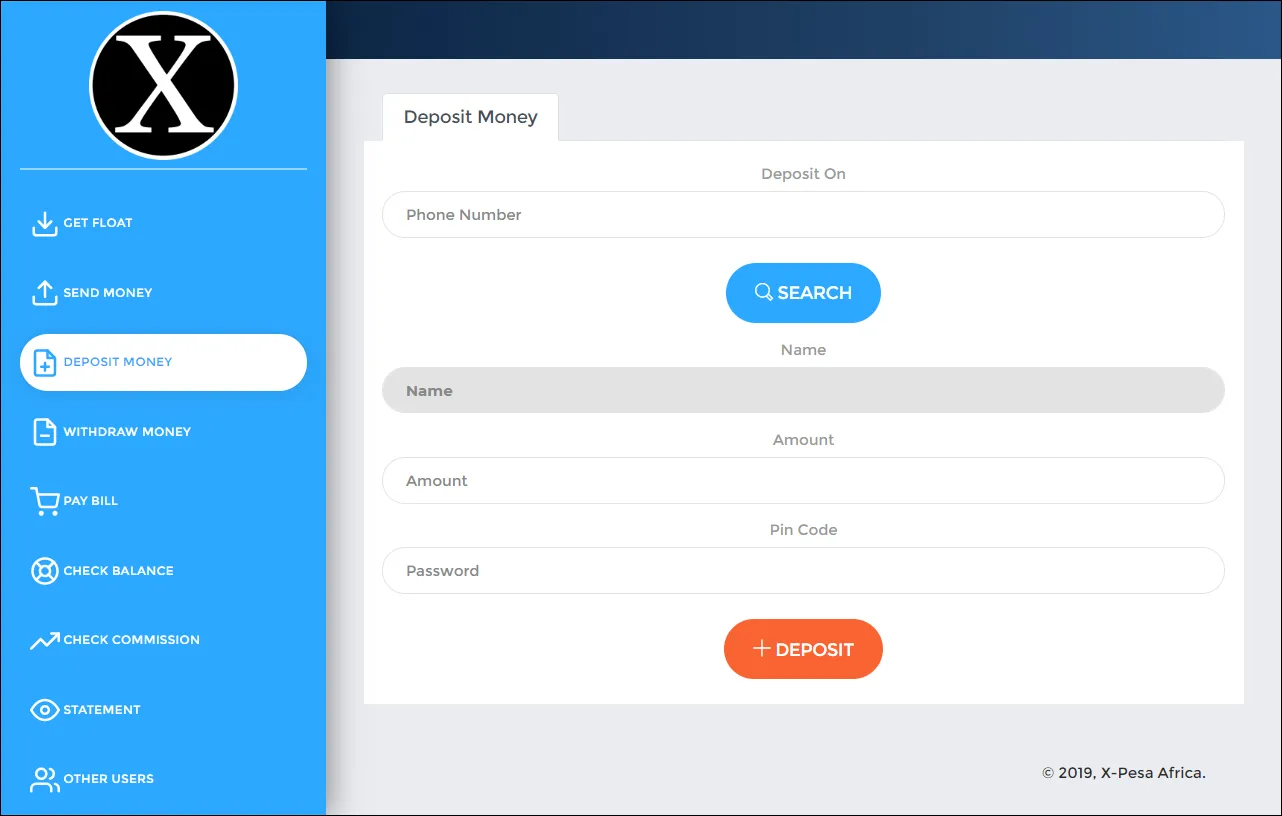Click the 'Name' label above the field
Image resolution: width=1282 pixels, height=816 pixels.
pyautogui.click(x=803, y=350)
